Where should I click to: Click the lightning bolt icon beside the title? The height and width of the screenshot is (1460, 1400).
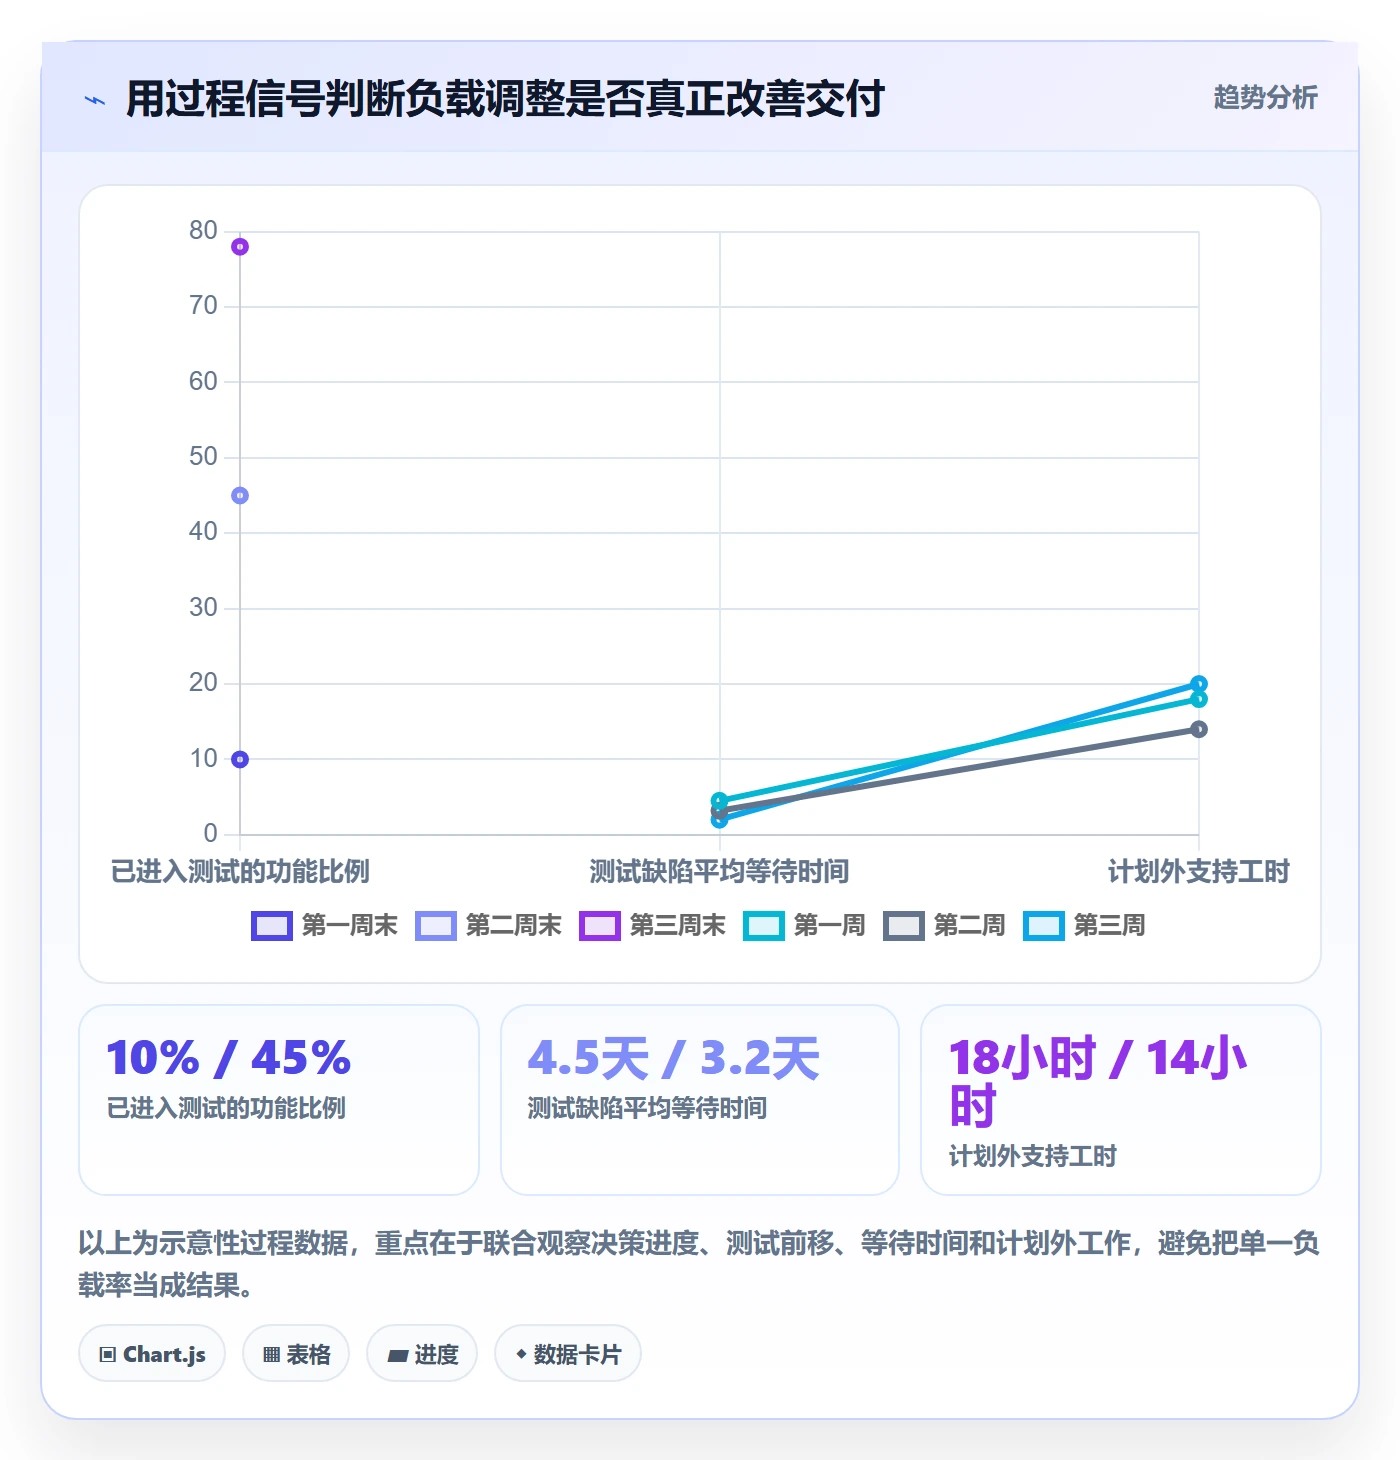(x=95, y=100)
